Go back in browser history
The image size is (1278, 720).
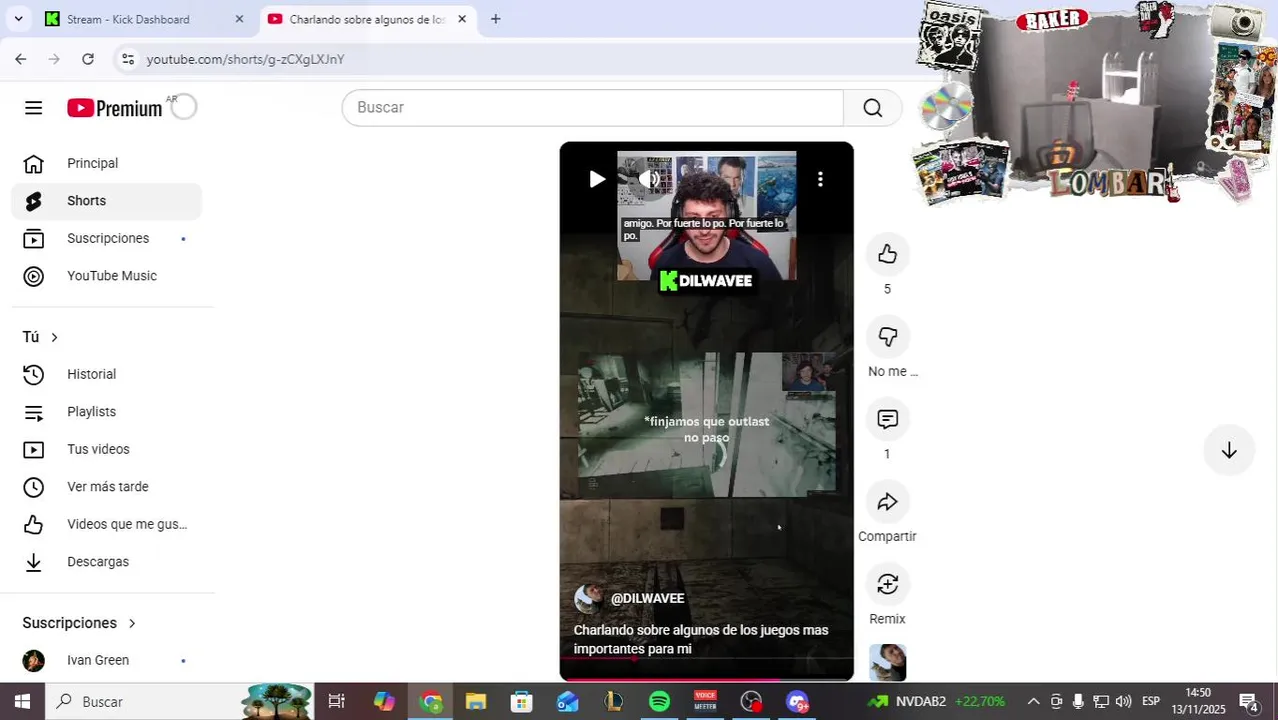pyautogui.click(x=21, y=59)
